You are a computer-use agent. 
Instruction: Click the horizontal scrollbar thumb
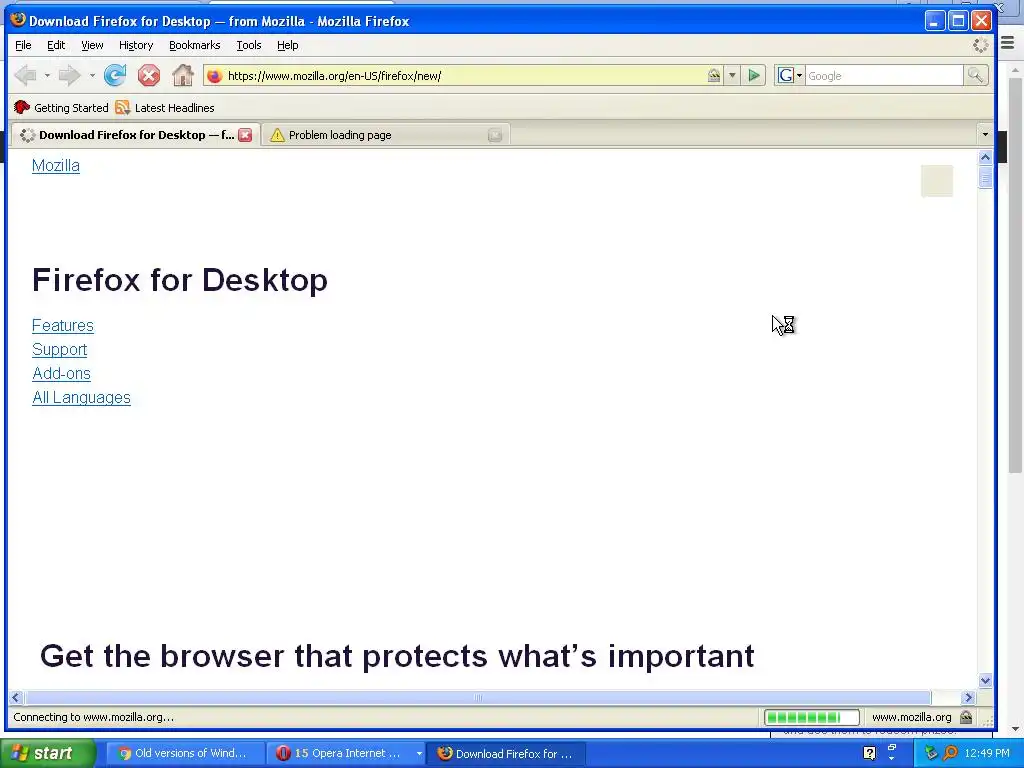click(477, 697)
